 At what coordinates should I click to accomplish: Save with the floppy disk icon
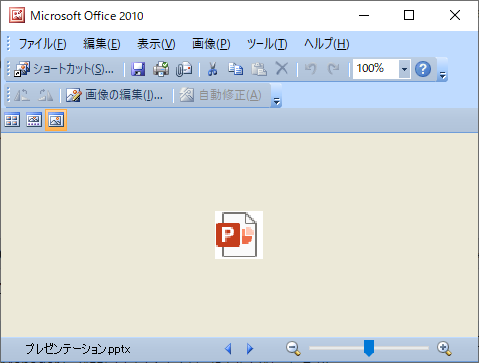(x=138, y=69)
